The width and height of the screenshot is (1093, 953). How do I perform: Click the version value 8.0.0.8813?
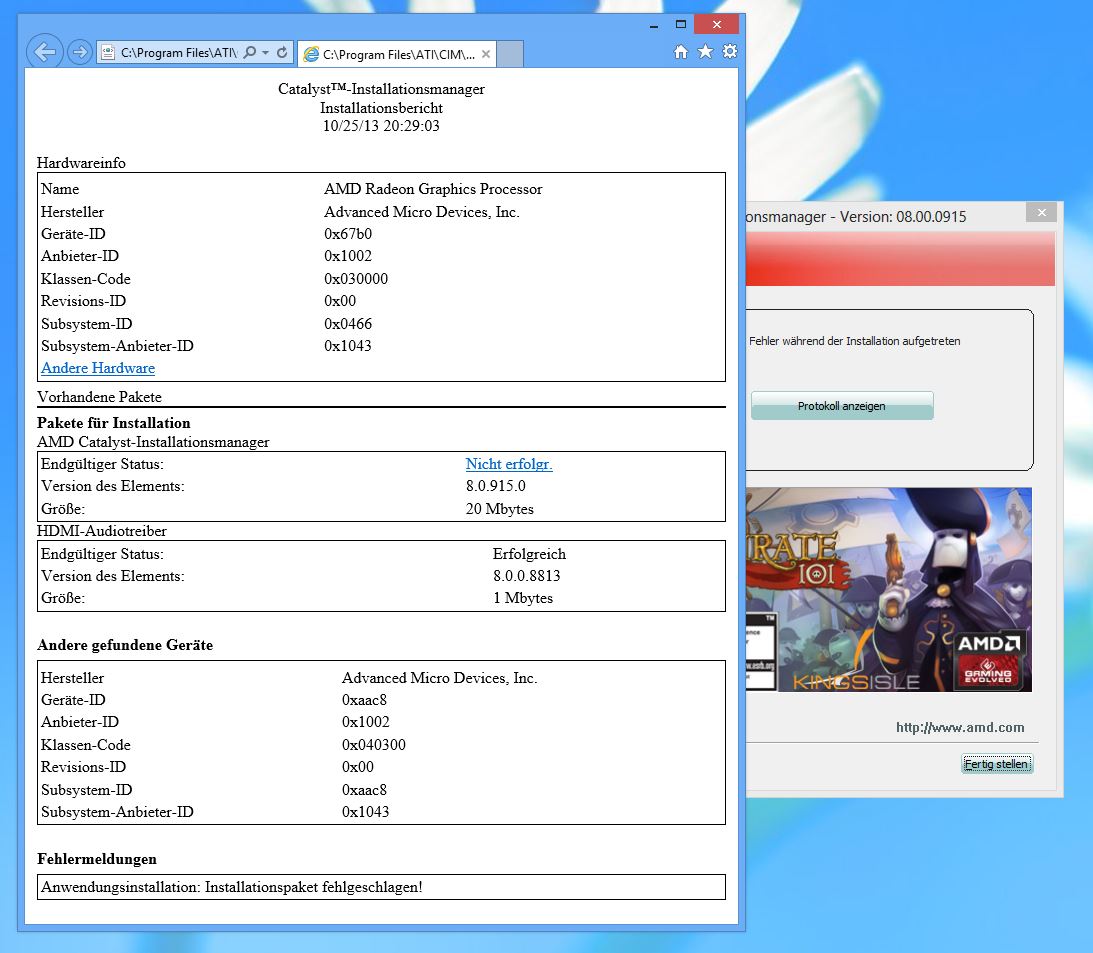[527, 576]
